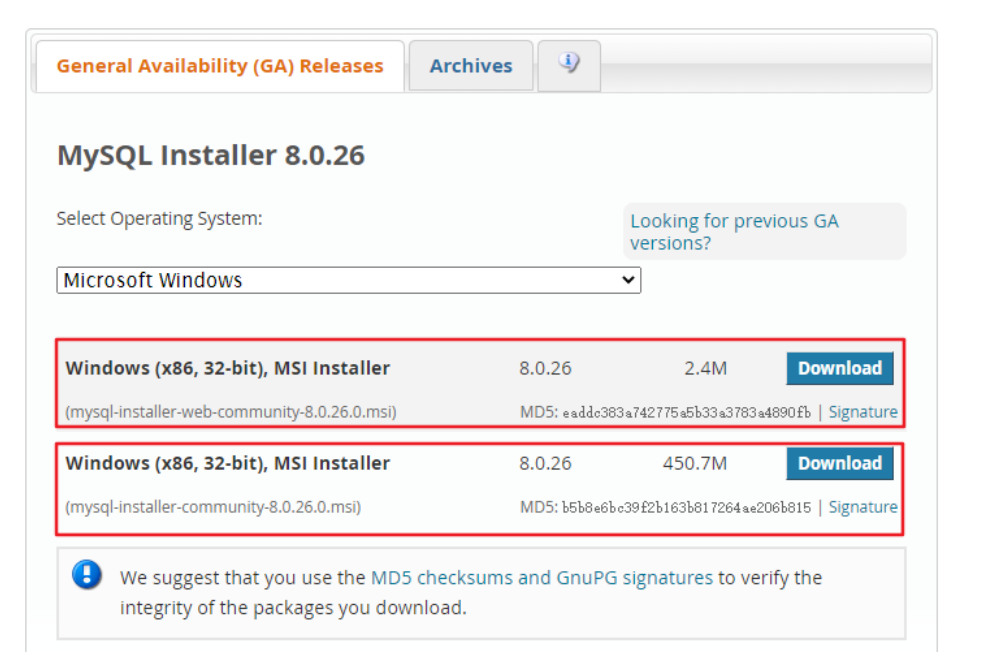Screen dimensions: 993x668
Task: Click filename (mysql-installer-community-8.0.26.0.msi)
Action: [213, 507]
